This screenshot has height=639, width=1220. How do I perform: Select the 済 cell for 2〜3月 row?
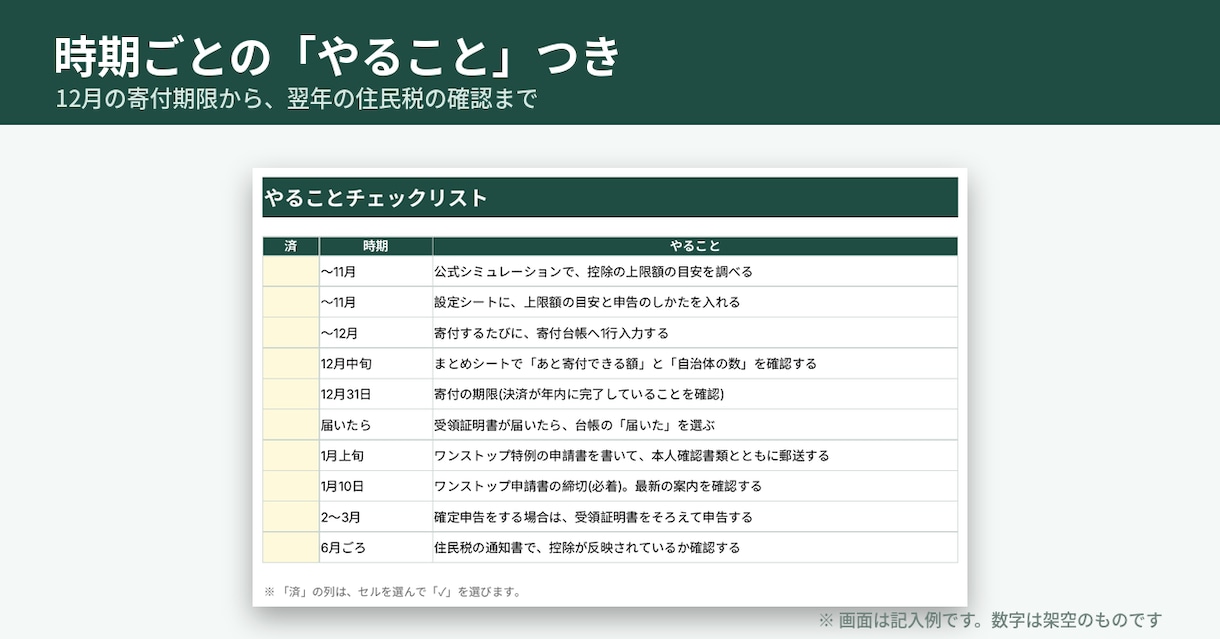[x=291, y=517]
